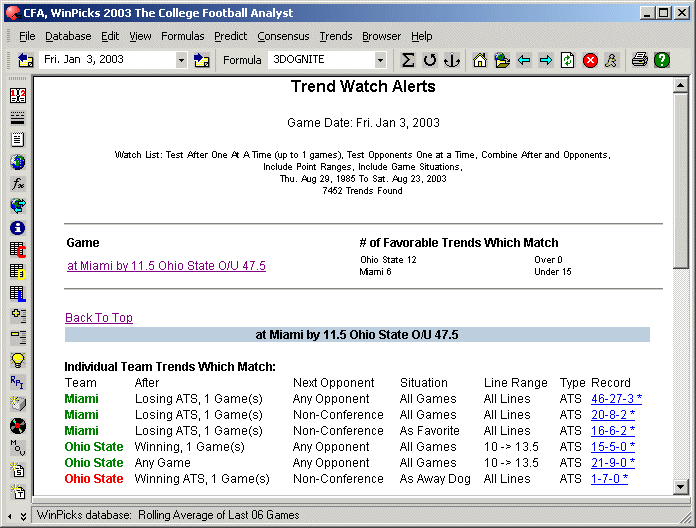This screenshot has width=696, height=528.
Task: Open the Formulas menu
Action: 182,36
